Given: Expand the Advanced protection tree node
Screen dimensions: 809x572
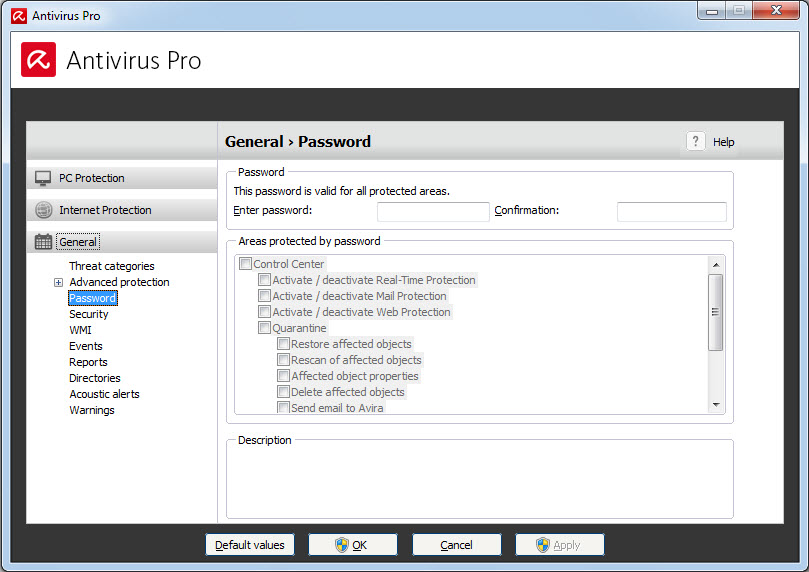Looking at the screenshot, I should coord(58,282).
